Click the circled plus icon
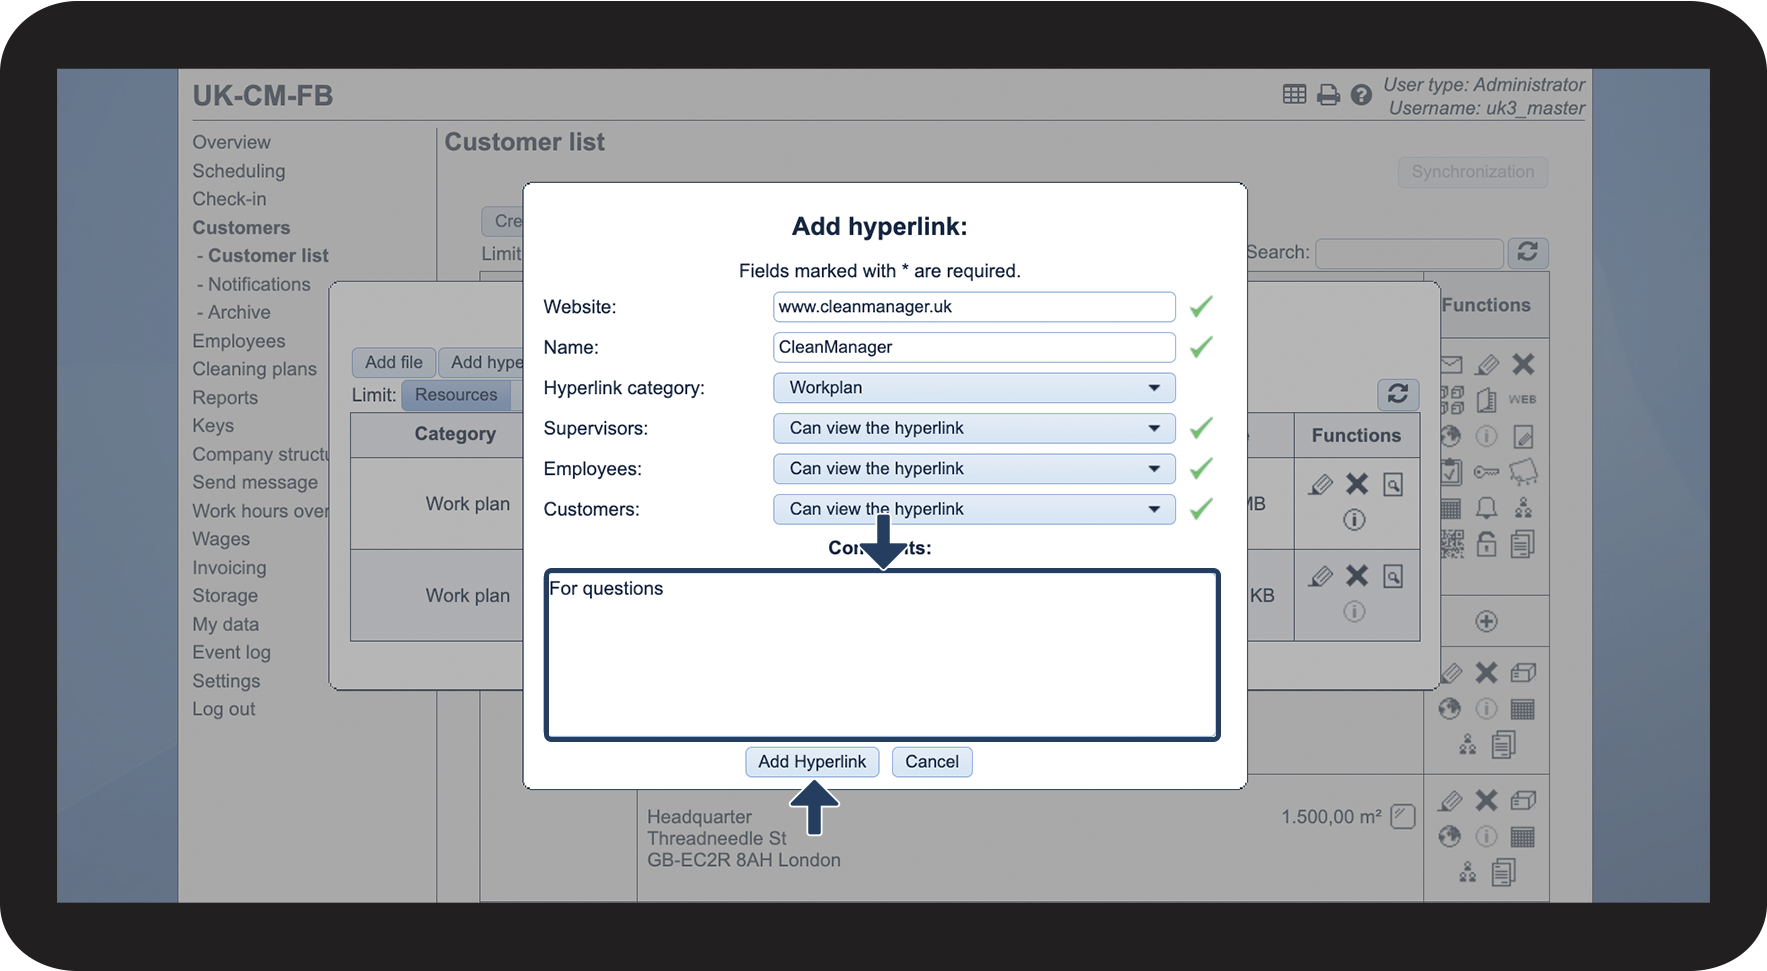This screenshot has width=1767, height=971. 1487,621
